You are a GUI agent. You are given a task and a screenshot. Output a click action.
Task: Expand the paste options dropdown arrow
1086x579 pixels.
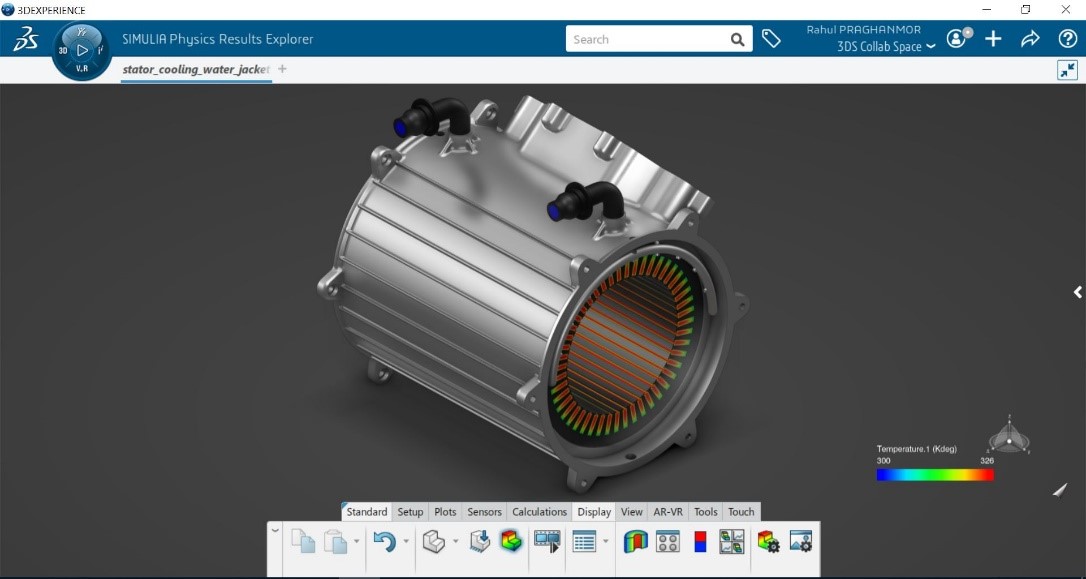click(x=357, y=541)
